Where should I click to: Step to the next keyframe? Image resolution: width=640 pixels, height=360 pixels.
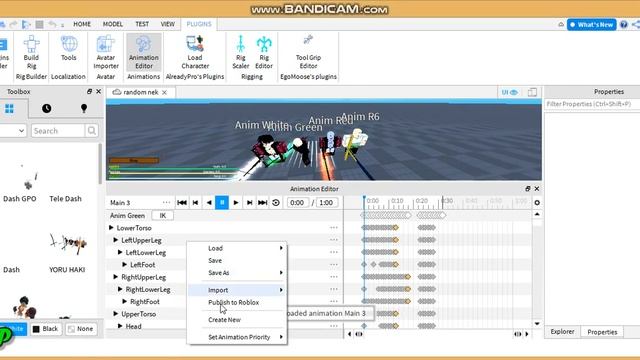[249, 202]
